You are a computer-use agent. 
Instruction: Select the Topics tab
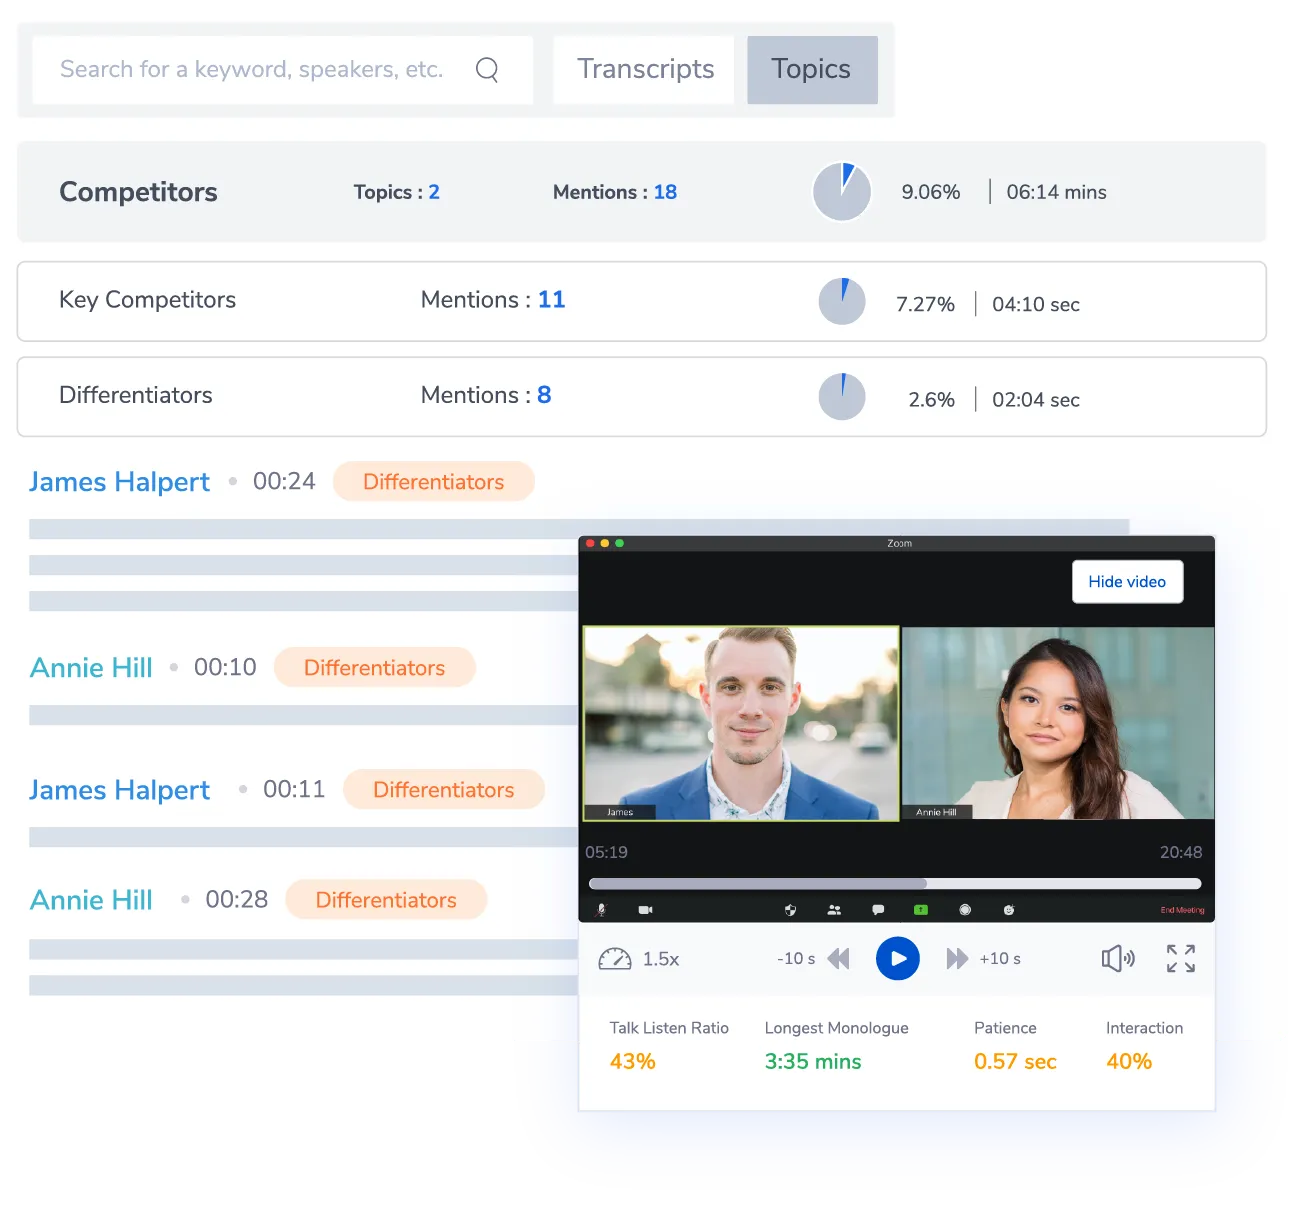812,70
